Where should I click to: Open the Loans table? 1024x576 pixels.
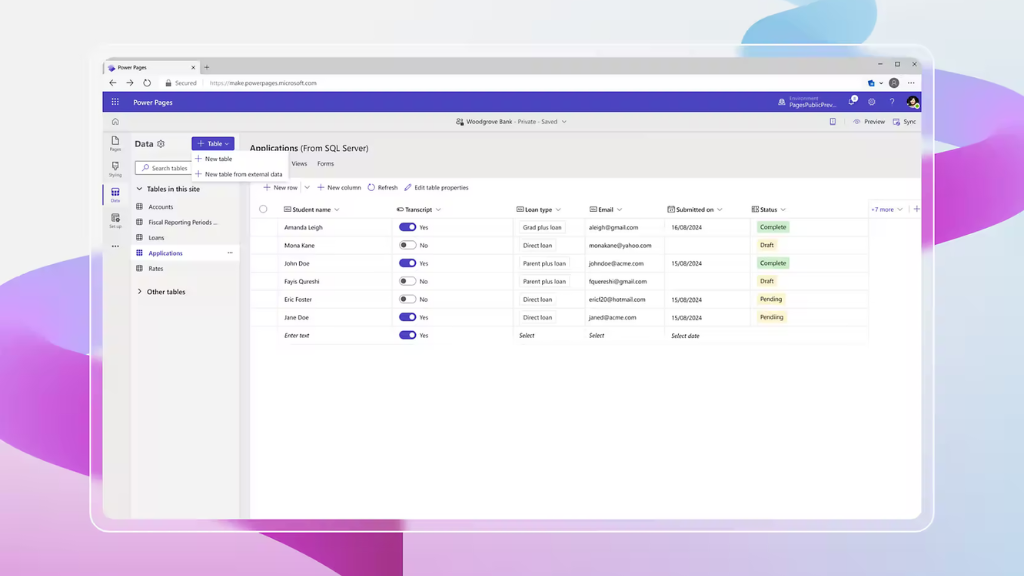coord(156,238)
